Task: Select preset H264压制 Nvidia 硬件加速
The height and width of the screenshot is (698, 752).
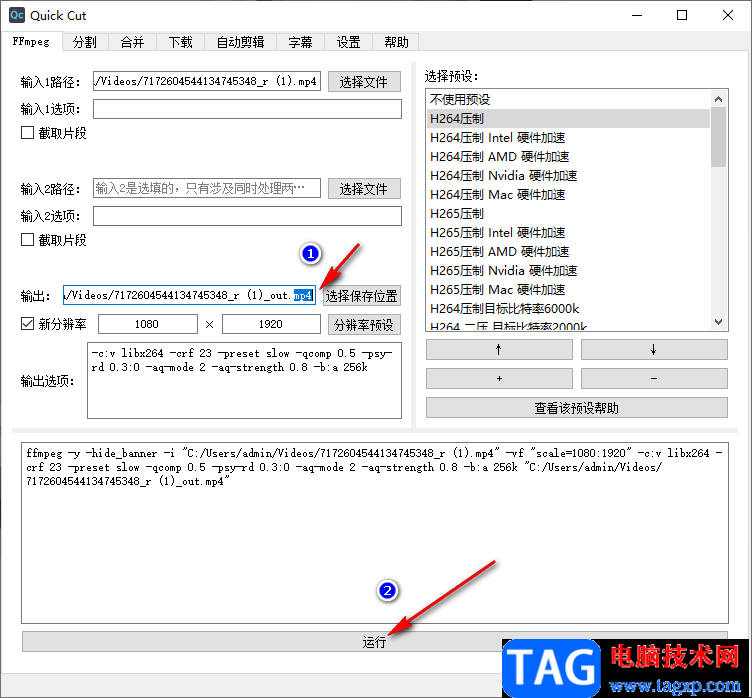Action: point(568,176)
